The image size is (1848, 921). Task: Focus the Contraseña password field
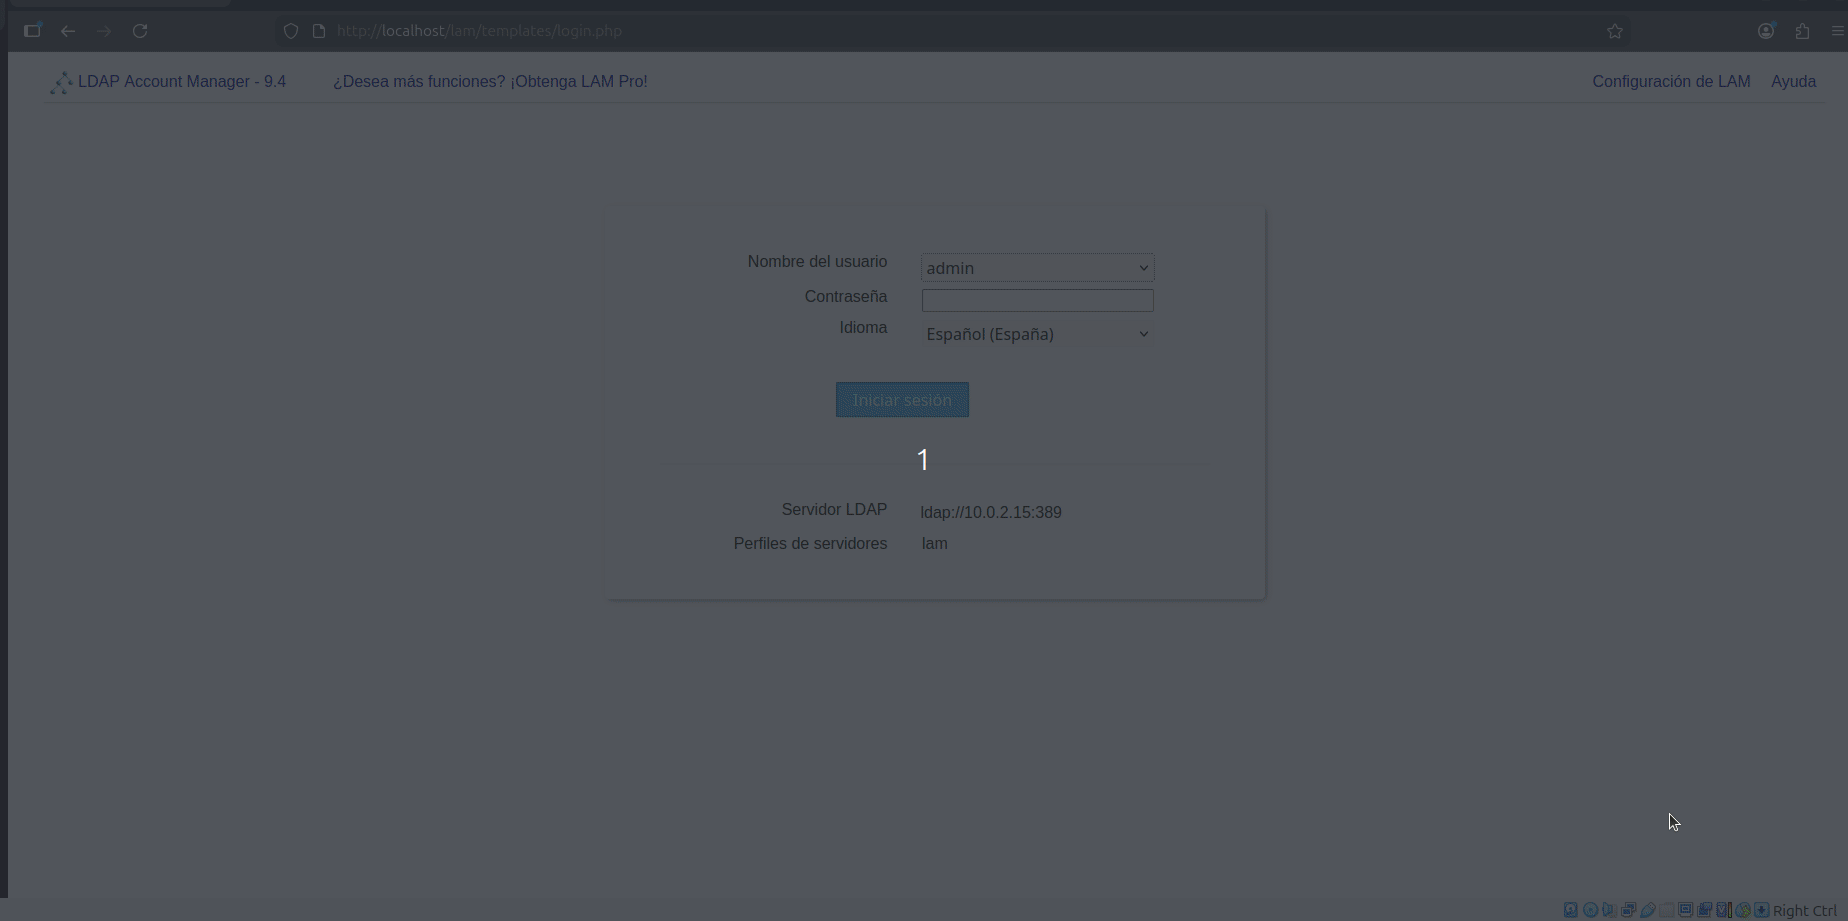(x=1037, y=300)
